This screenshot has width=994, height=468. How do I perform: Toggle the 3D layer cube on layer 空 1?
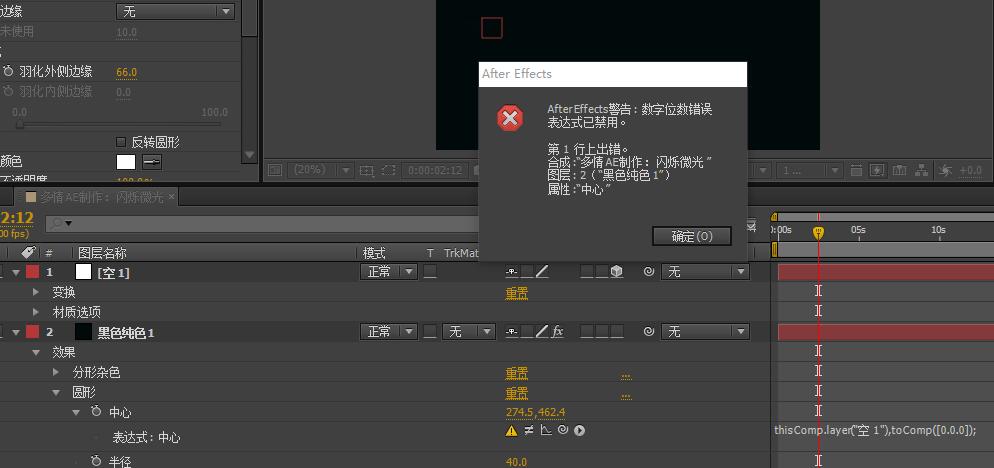tap(617, 271)
